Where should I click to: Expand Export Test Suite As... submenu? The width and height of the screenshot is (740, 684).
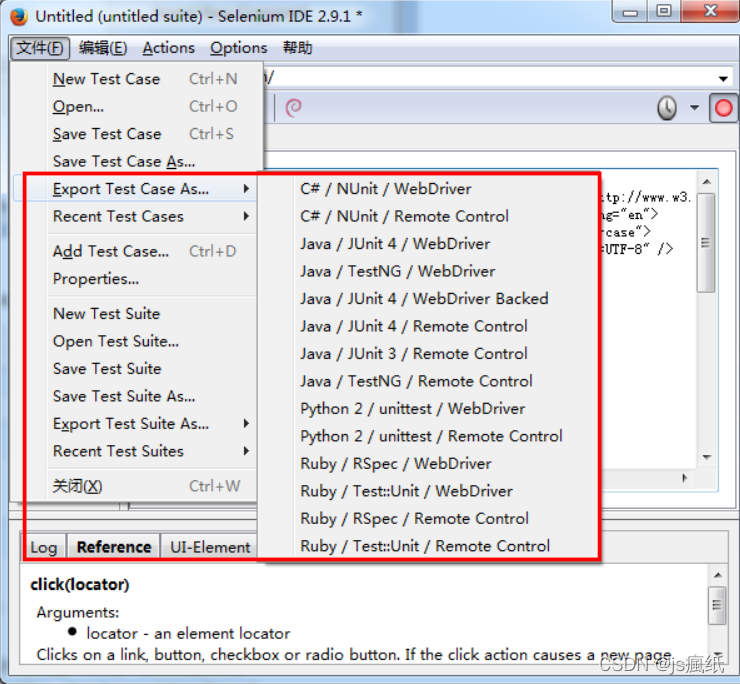pyautogui.click(x=137, y=423)
